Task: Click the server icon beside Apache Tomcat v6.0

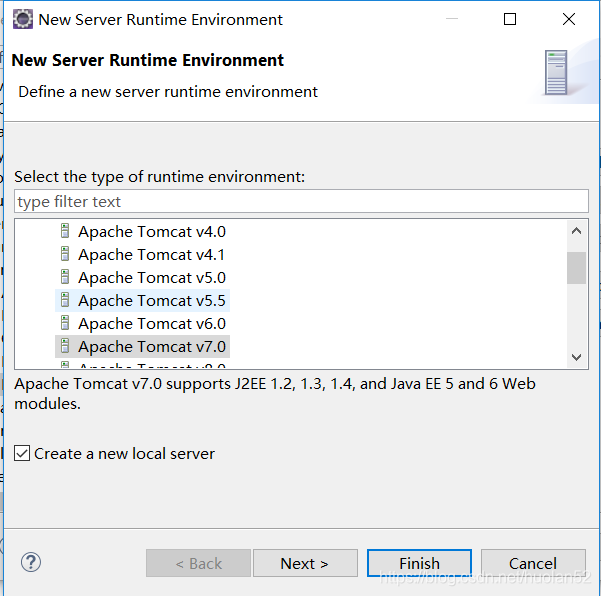Action: click(65, 323)
